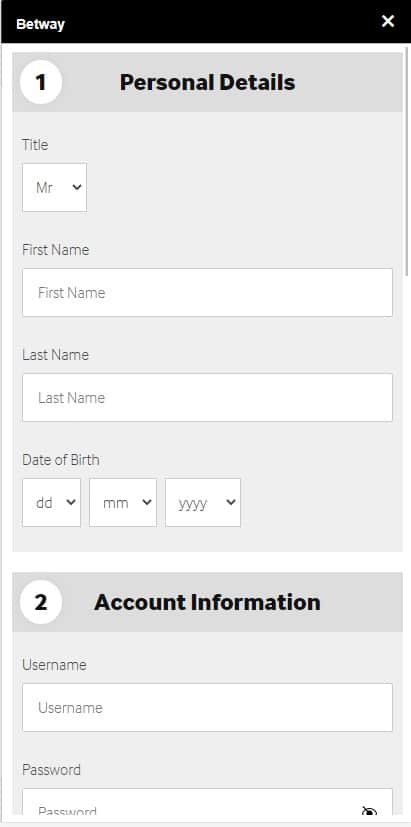Click the Betway title text
The height and width of the screenshot is (827, 411).
click(x=41, y=24)
